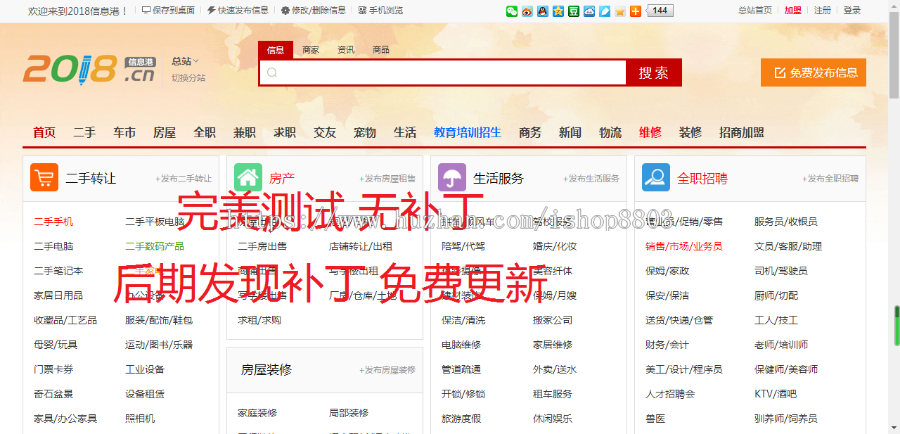This screenshot has height=434, width=900.
Task: Open 教育培训招生 navigation item
Action: [x=467, y=133]
